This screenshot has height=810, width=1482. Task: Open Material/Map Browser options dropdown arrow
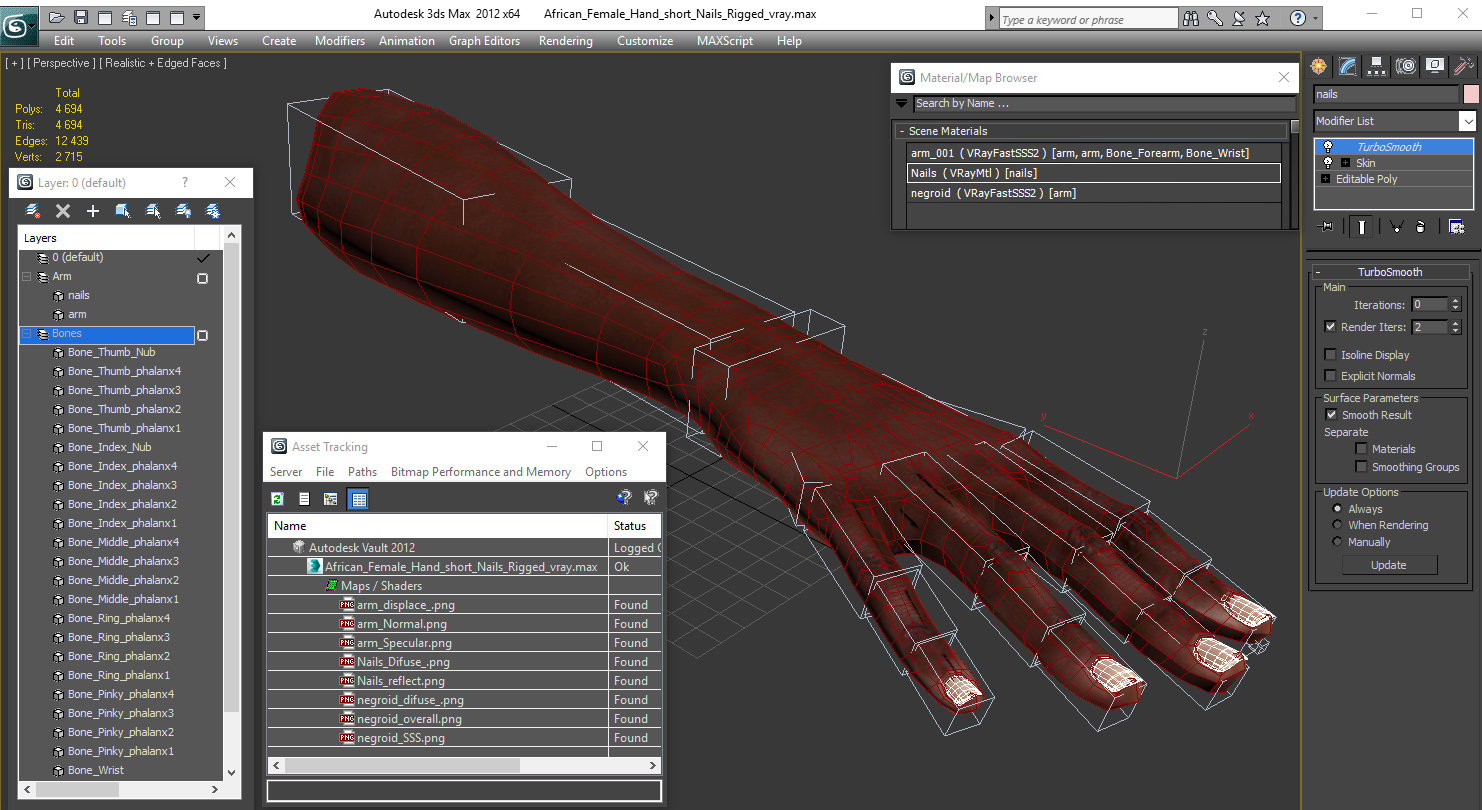pyautogui.click(x=901, y=104)
